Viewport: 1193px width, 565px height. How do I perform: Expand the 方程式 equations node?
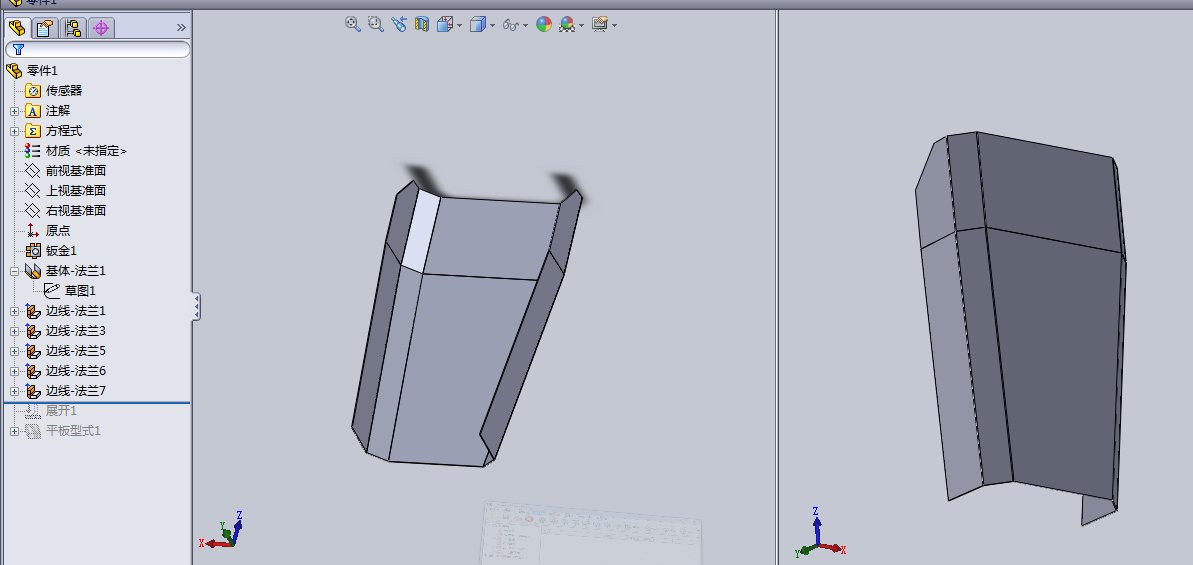(14, 131)
